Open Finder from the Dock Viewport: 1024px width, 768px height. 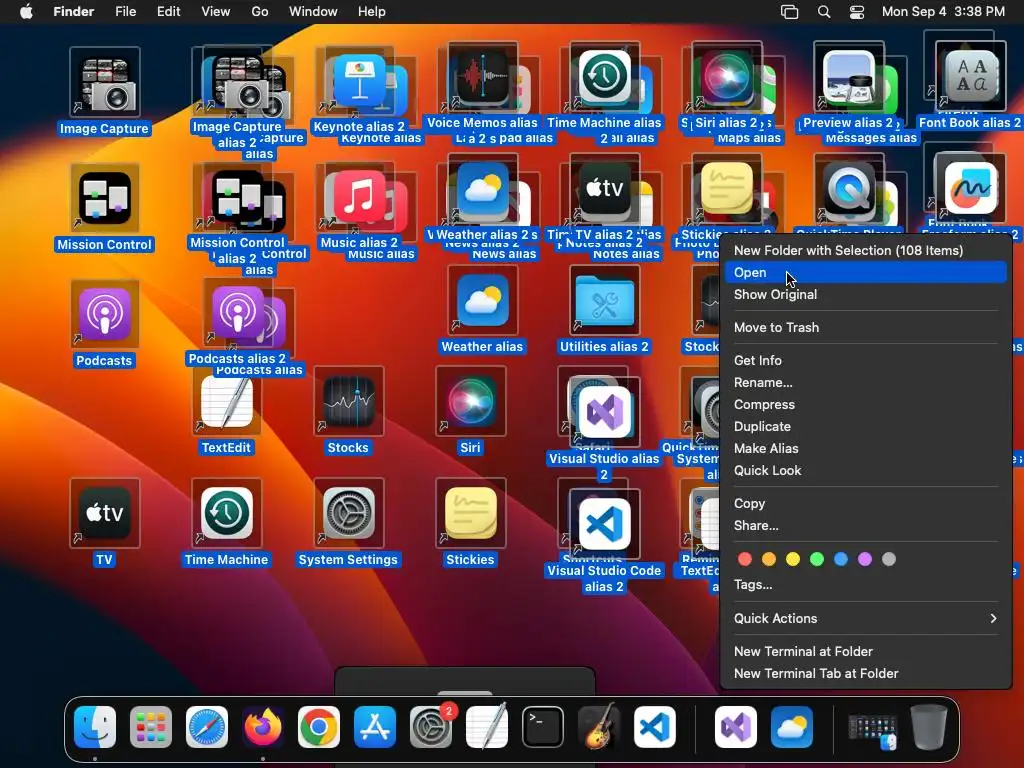tap(95, 727)
